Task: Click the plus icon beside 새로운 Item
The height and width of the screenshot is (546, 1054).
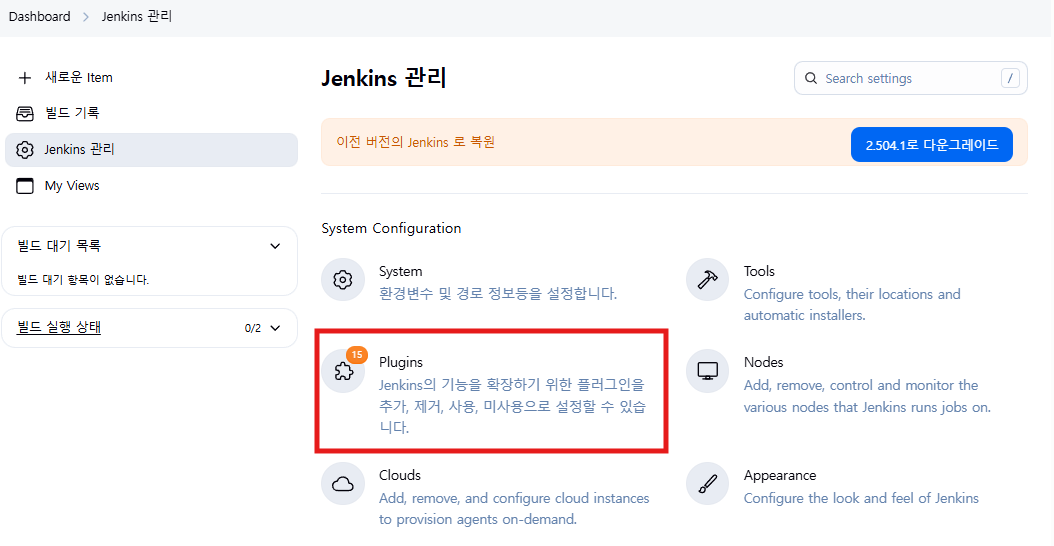Action: point(25,78)
